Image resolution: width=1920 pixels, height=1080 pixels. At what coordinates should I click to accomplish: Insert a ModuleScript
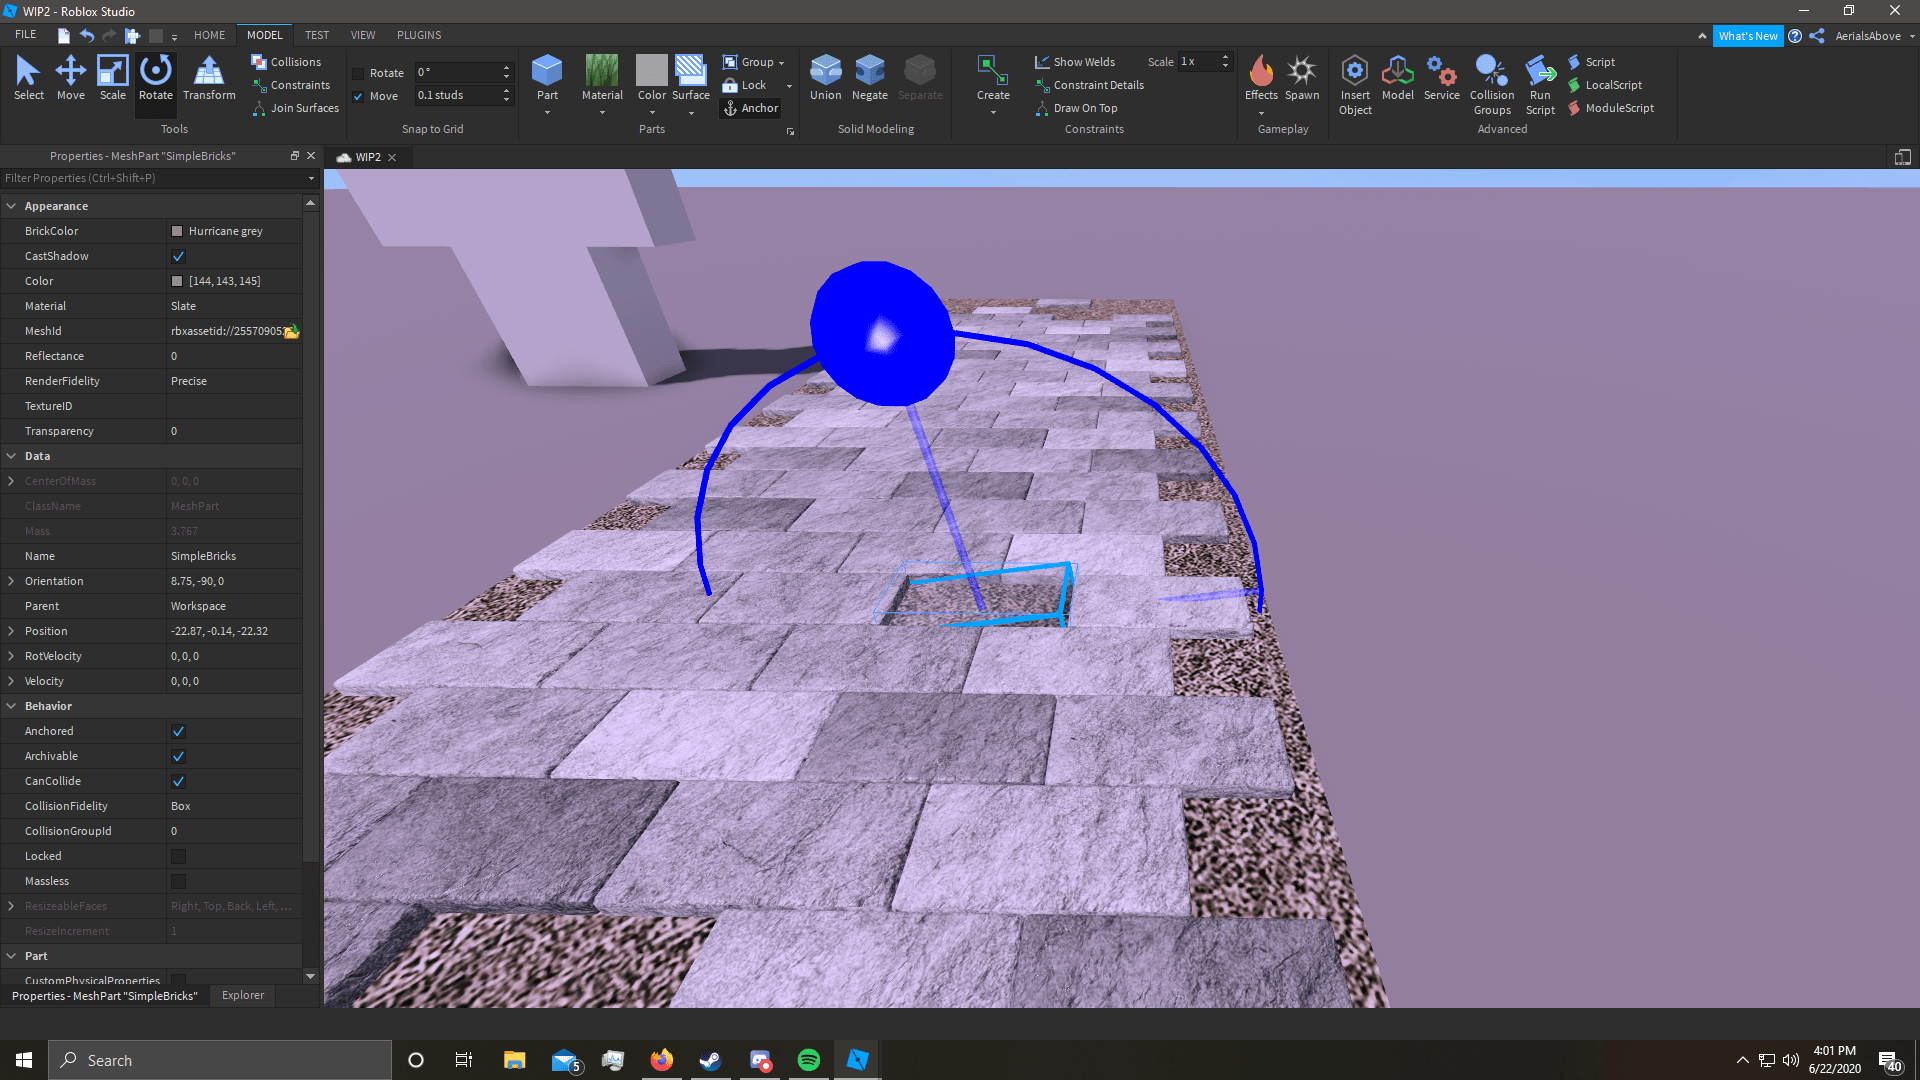tap(1611, 108)
